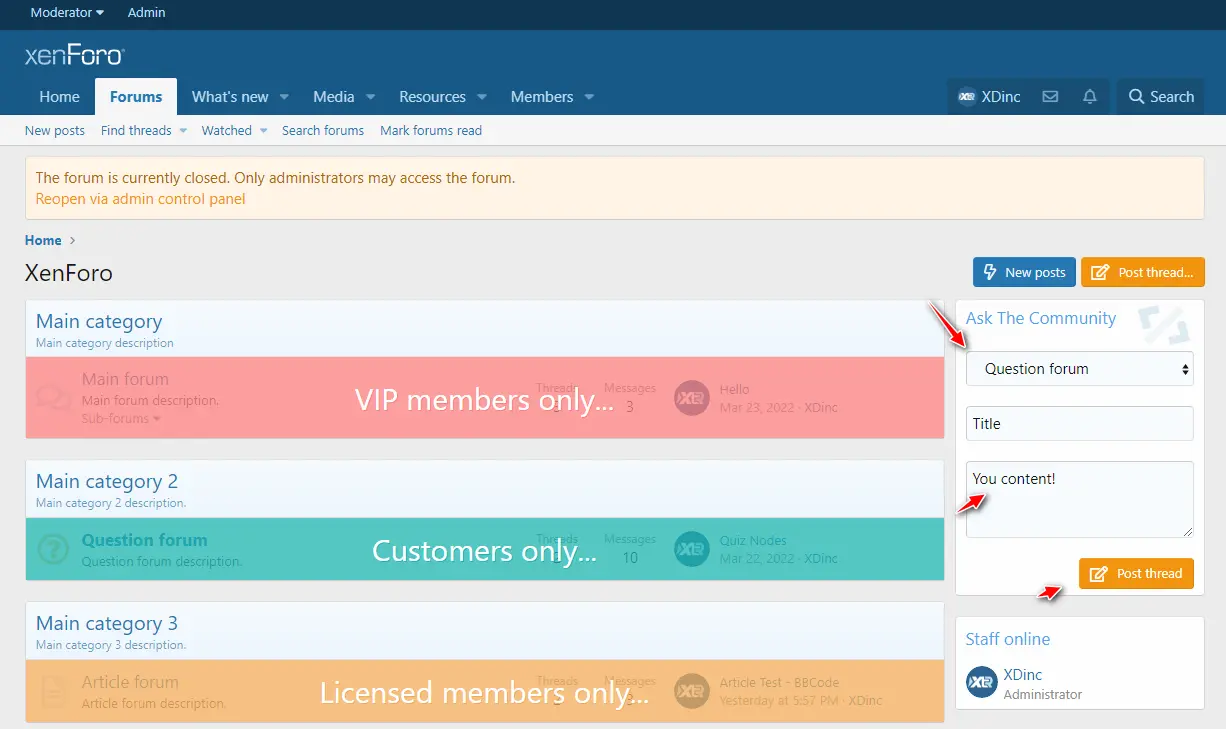Expand the What's new dropdown arrow
This screenshot has height=729, width=1226.
[284, 97]
